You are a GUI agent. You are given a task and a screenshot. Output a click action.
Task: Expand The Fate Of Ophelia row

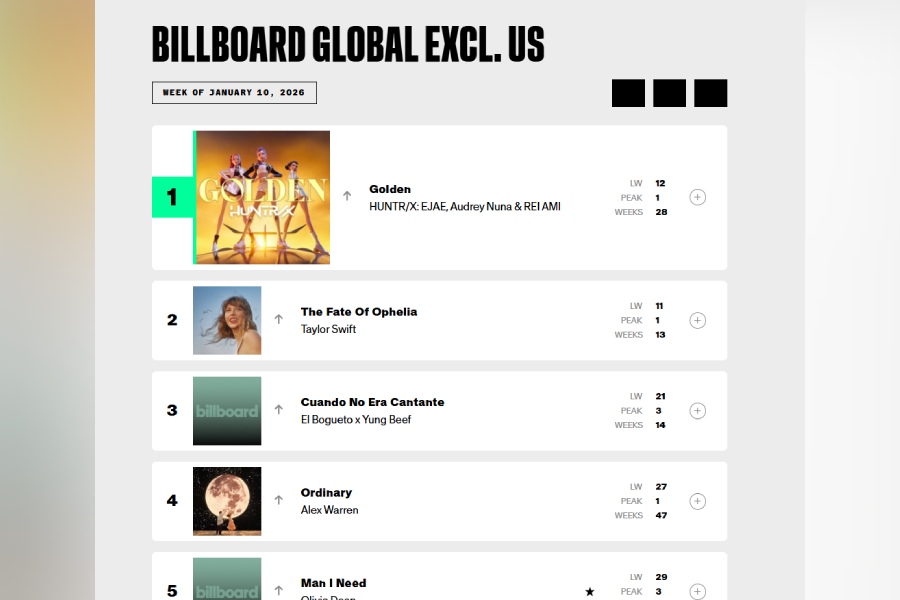click(698, 320)
